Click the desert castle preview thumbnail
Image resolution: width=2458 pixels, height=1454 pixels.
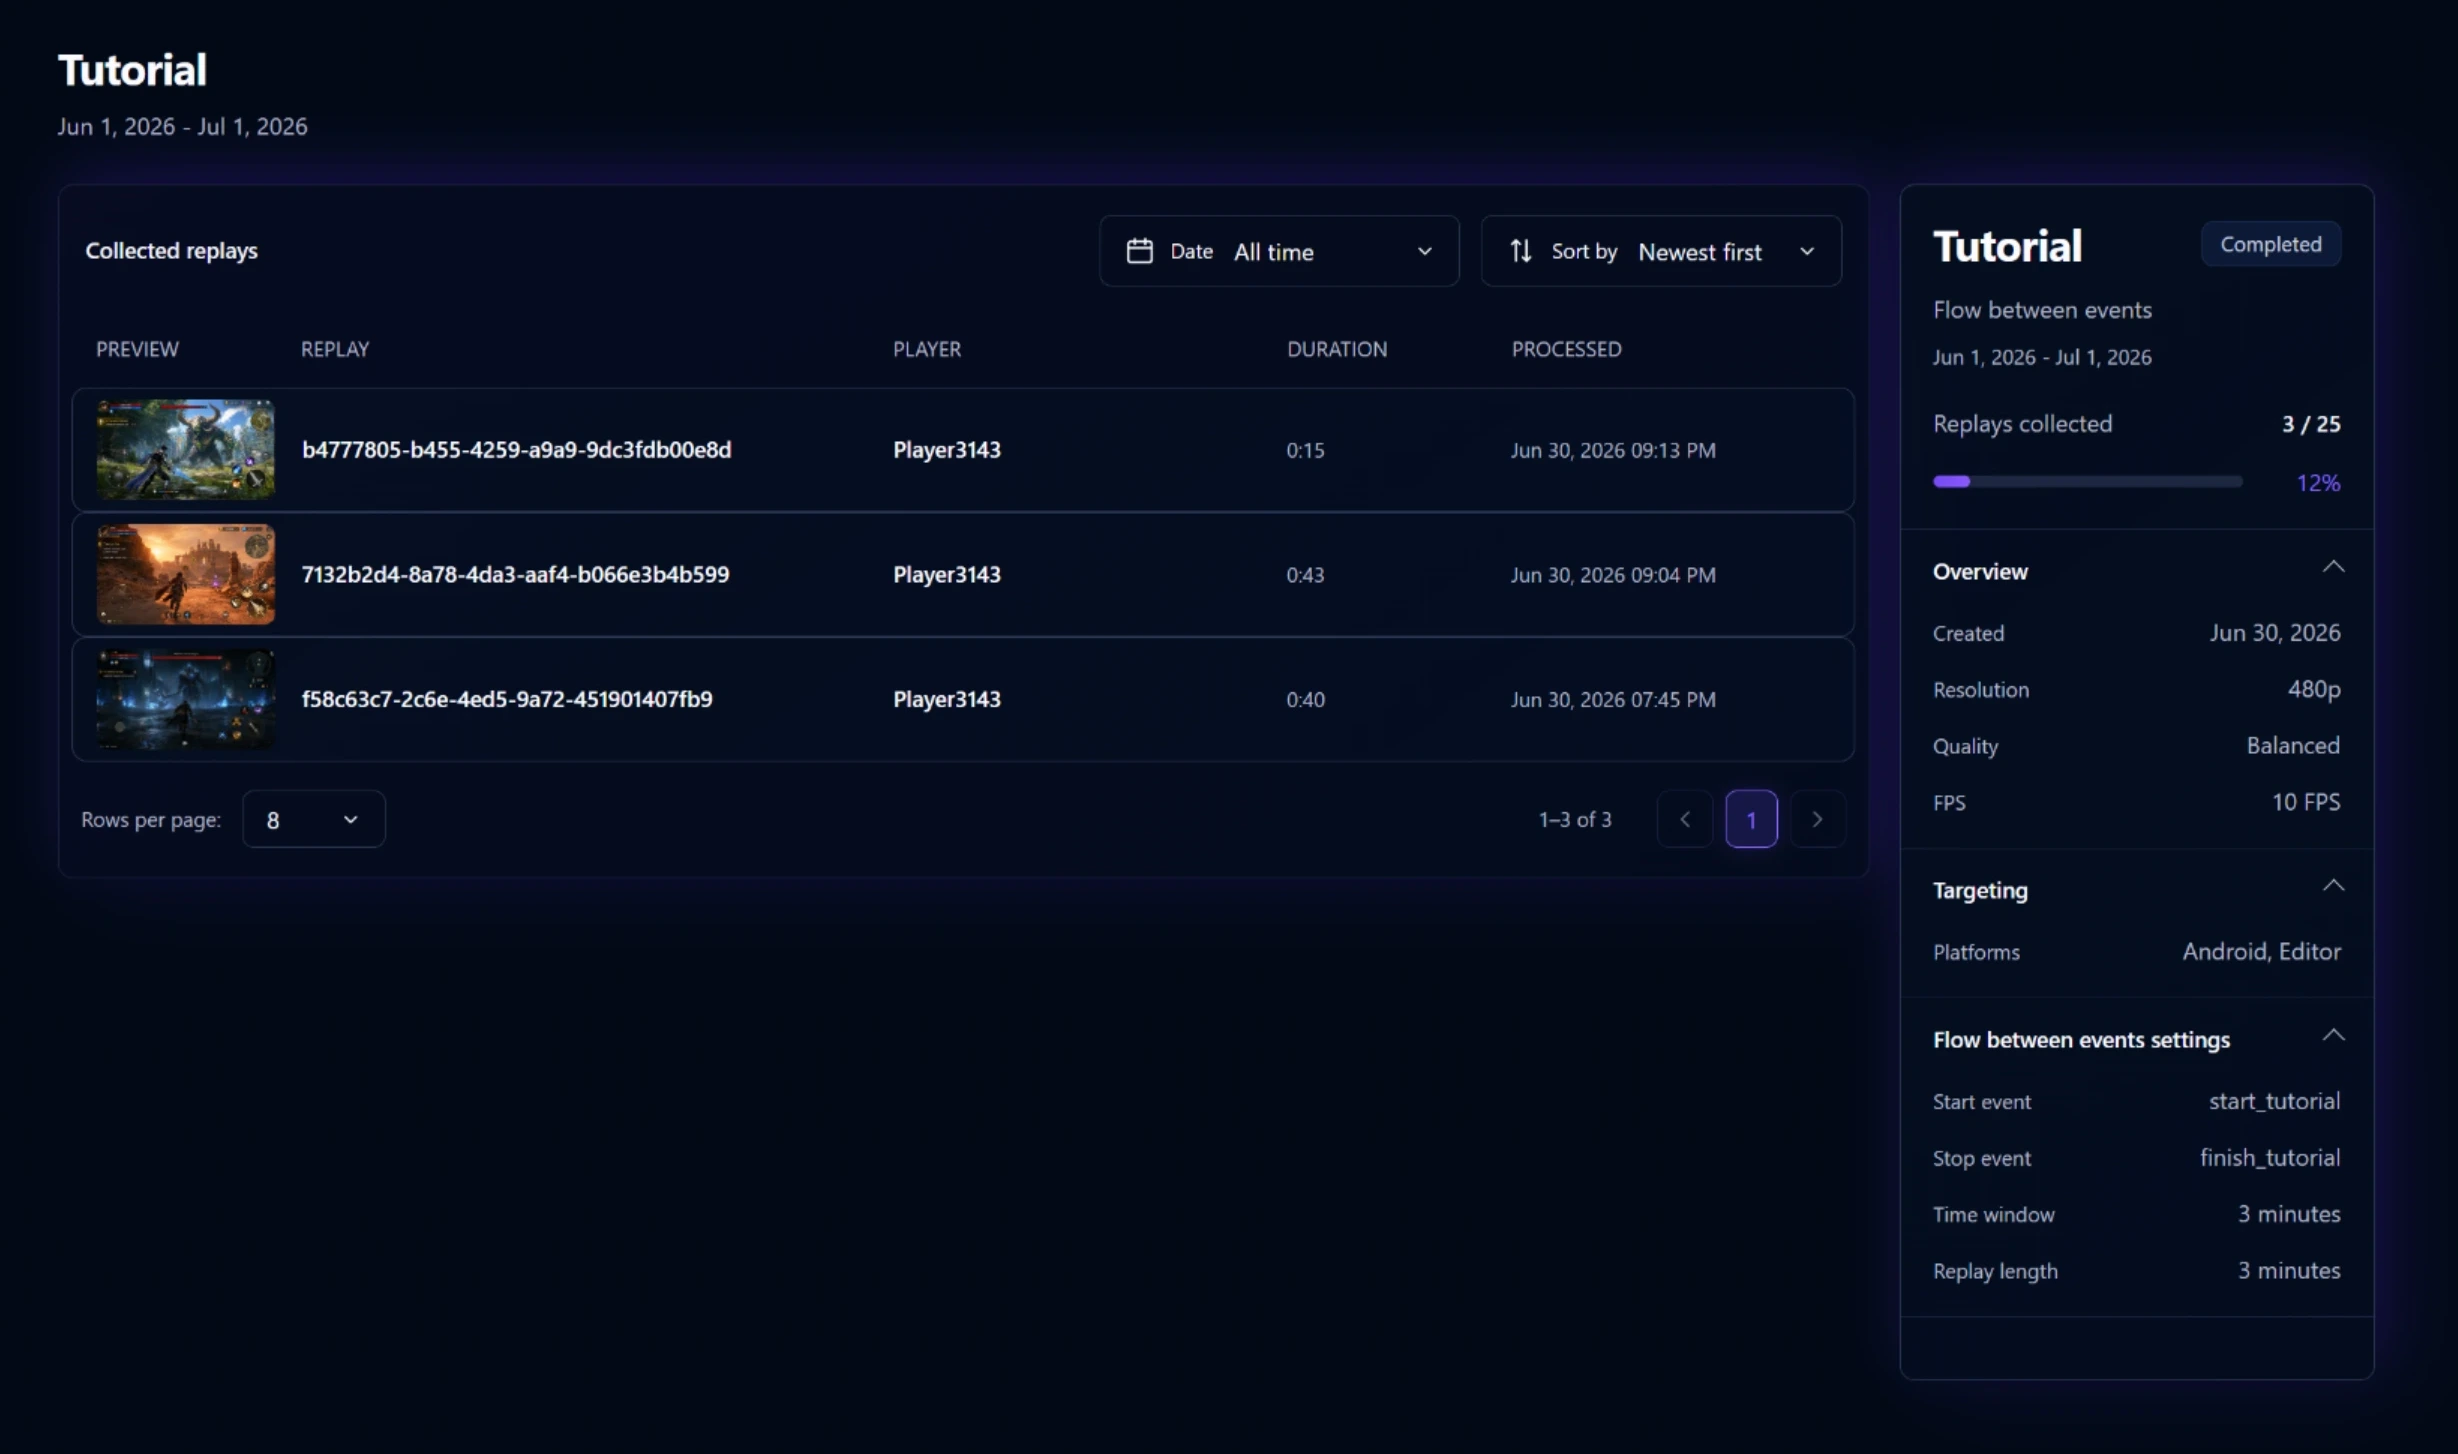185,575
